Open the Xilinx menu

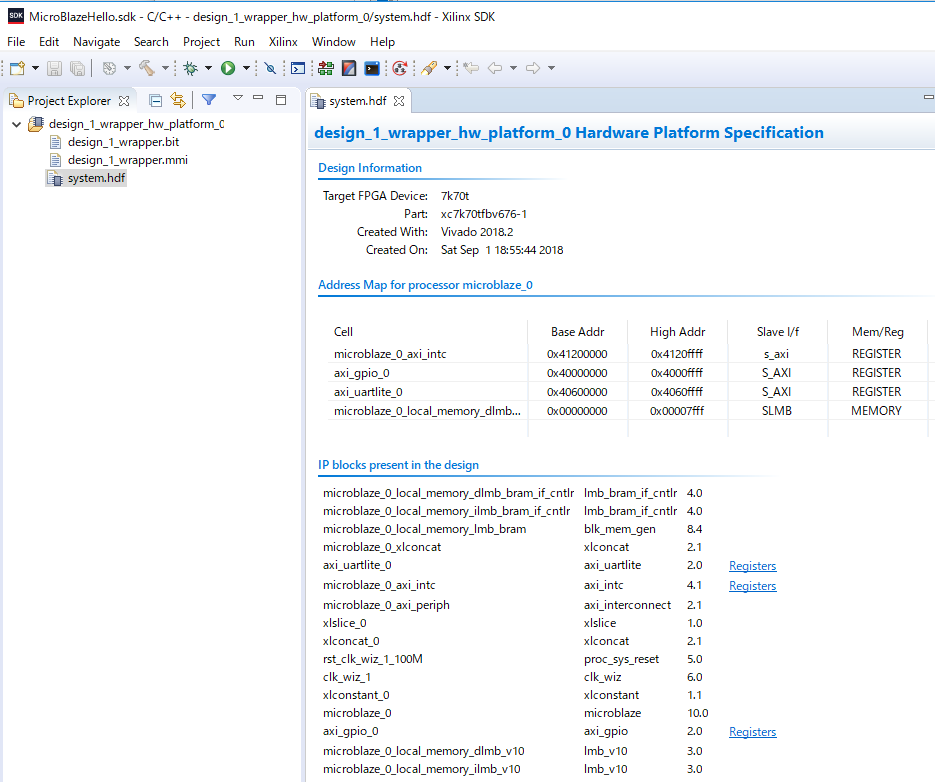point(283,42)
